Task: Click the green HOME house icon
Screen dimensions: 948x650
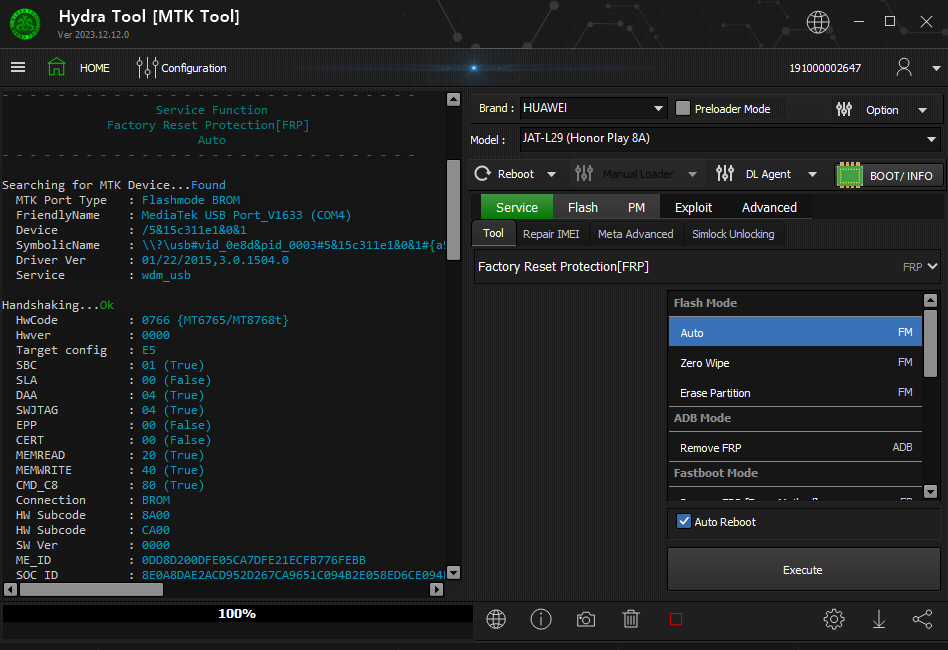Action: click(56, 67)
